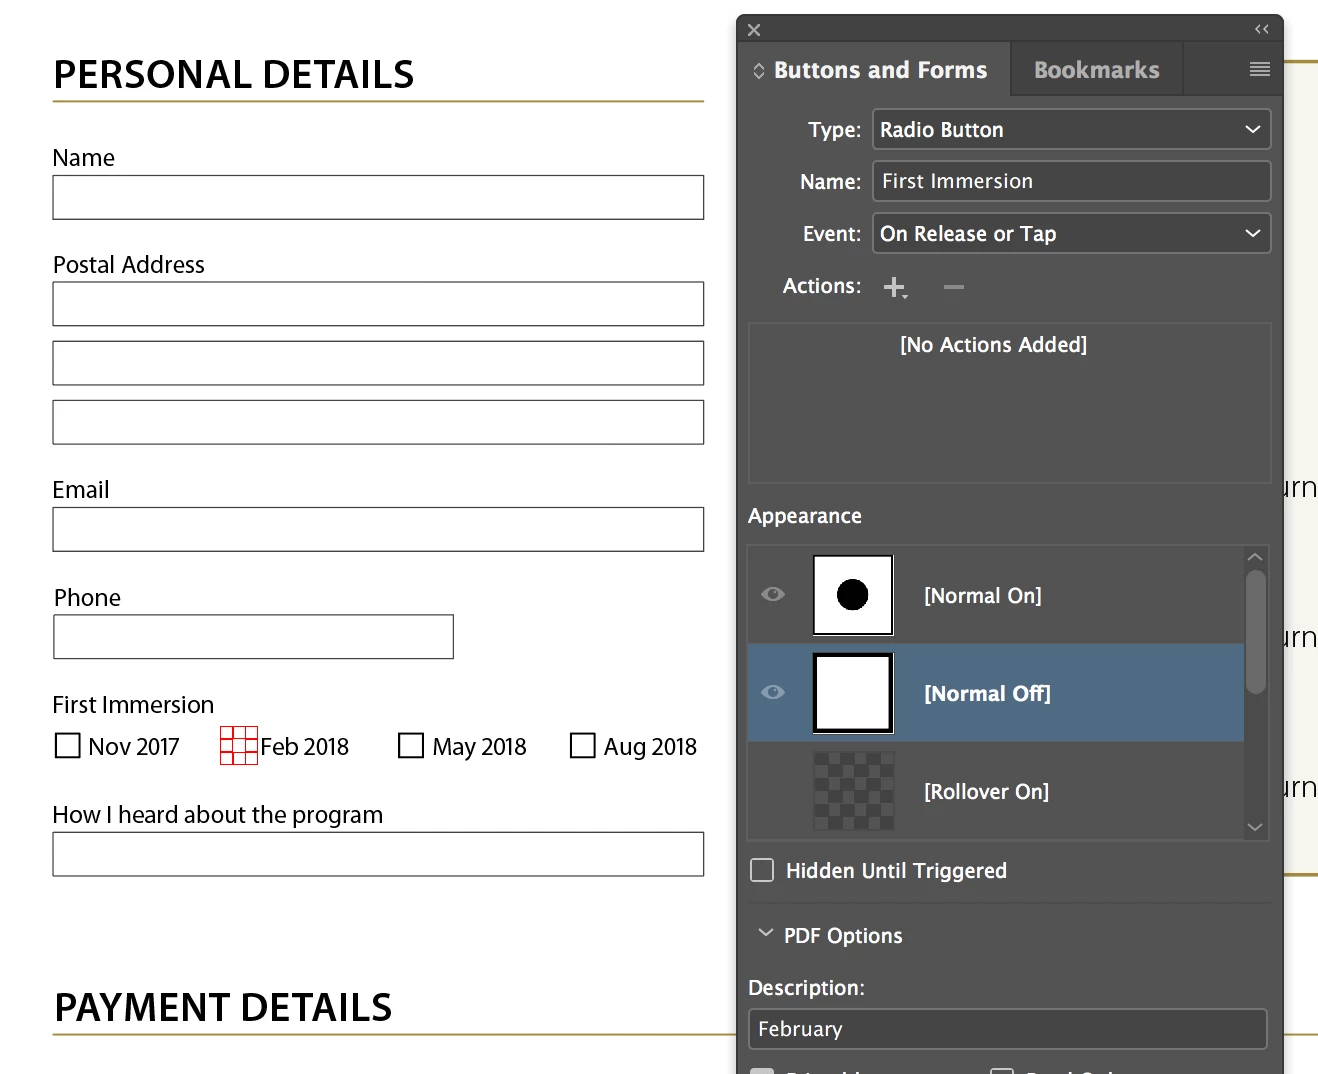Screen dimensions: 1318x1074
Task: Click the third Postal Address field
Action: [378, 422]
